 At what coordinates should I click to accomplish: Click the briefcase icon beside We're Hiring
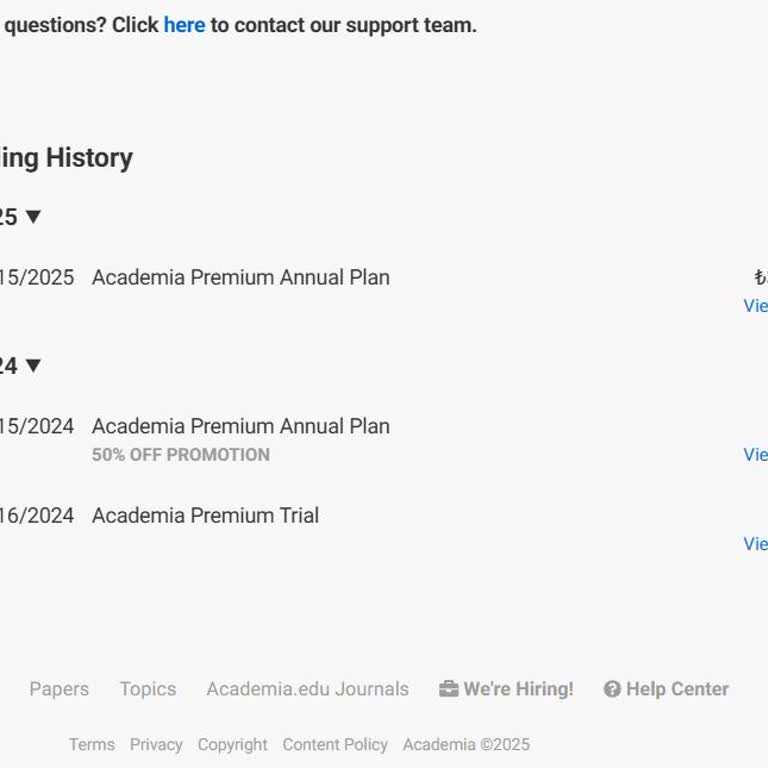[448, 689]
